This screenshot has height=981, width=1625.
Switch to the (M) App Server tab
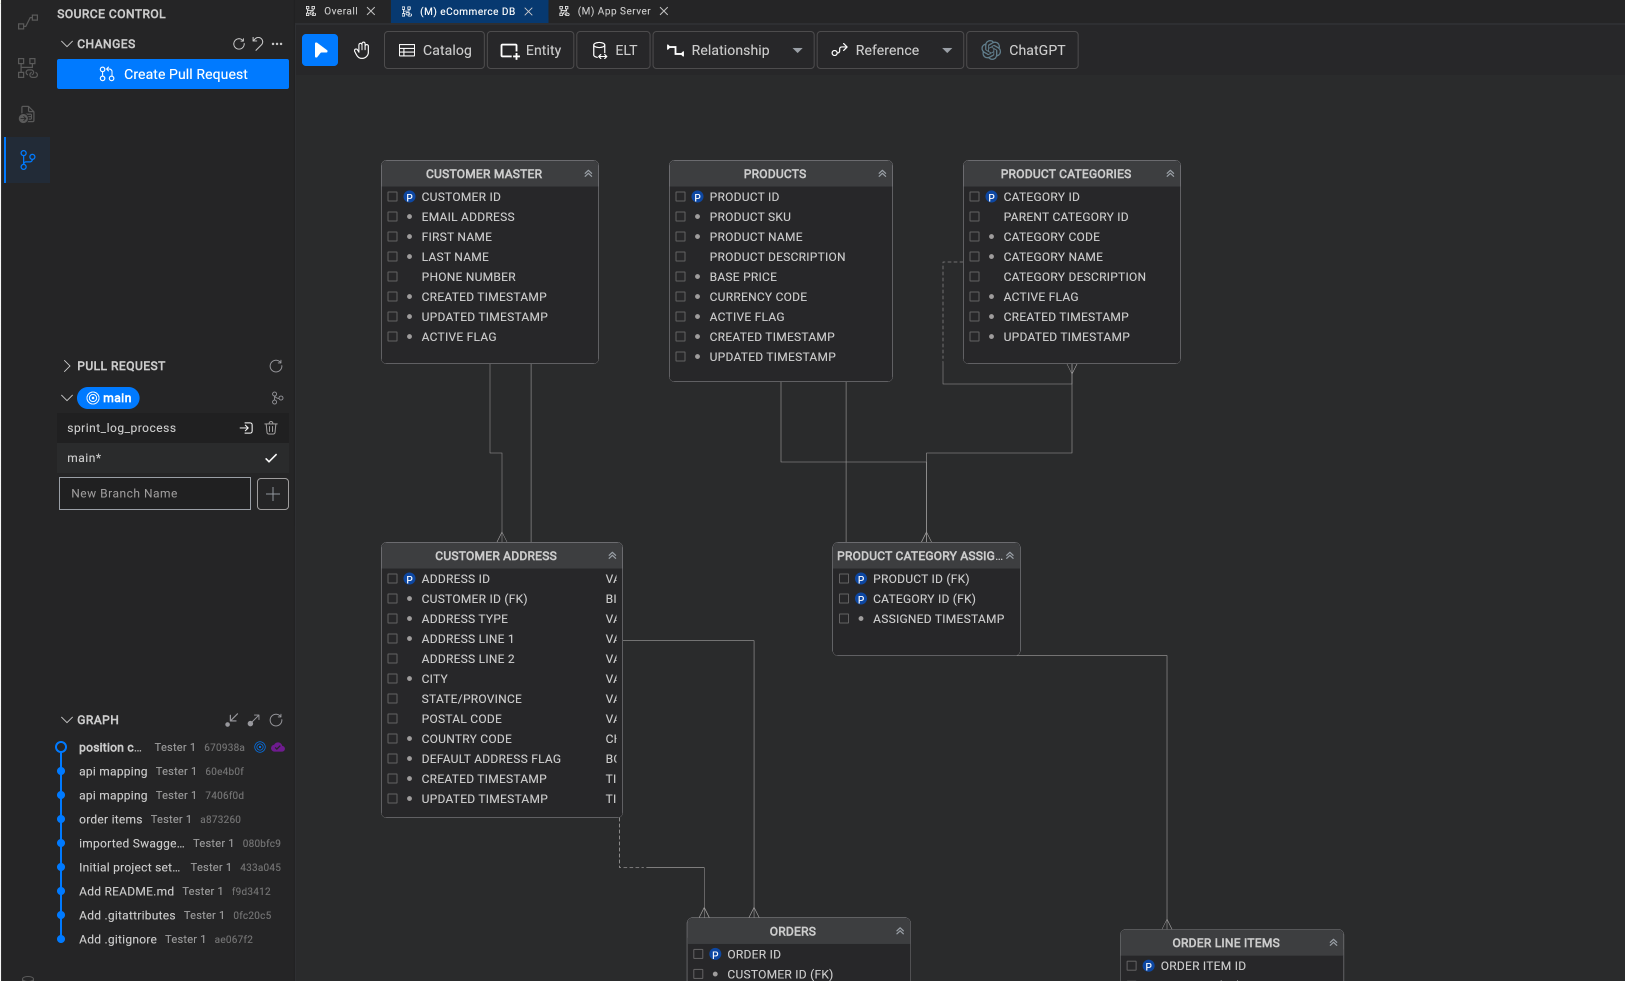[x=613, y=11]
